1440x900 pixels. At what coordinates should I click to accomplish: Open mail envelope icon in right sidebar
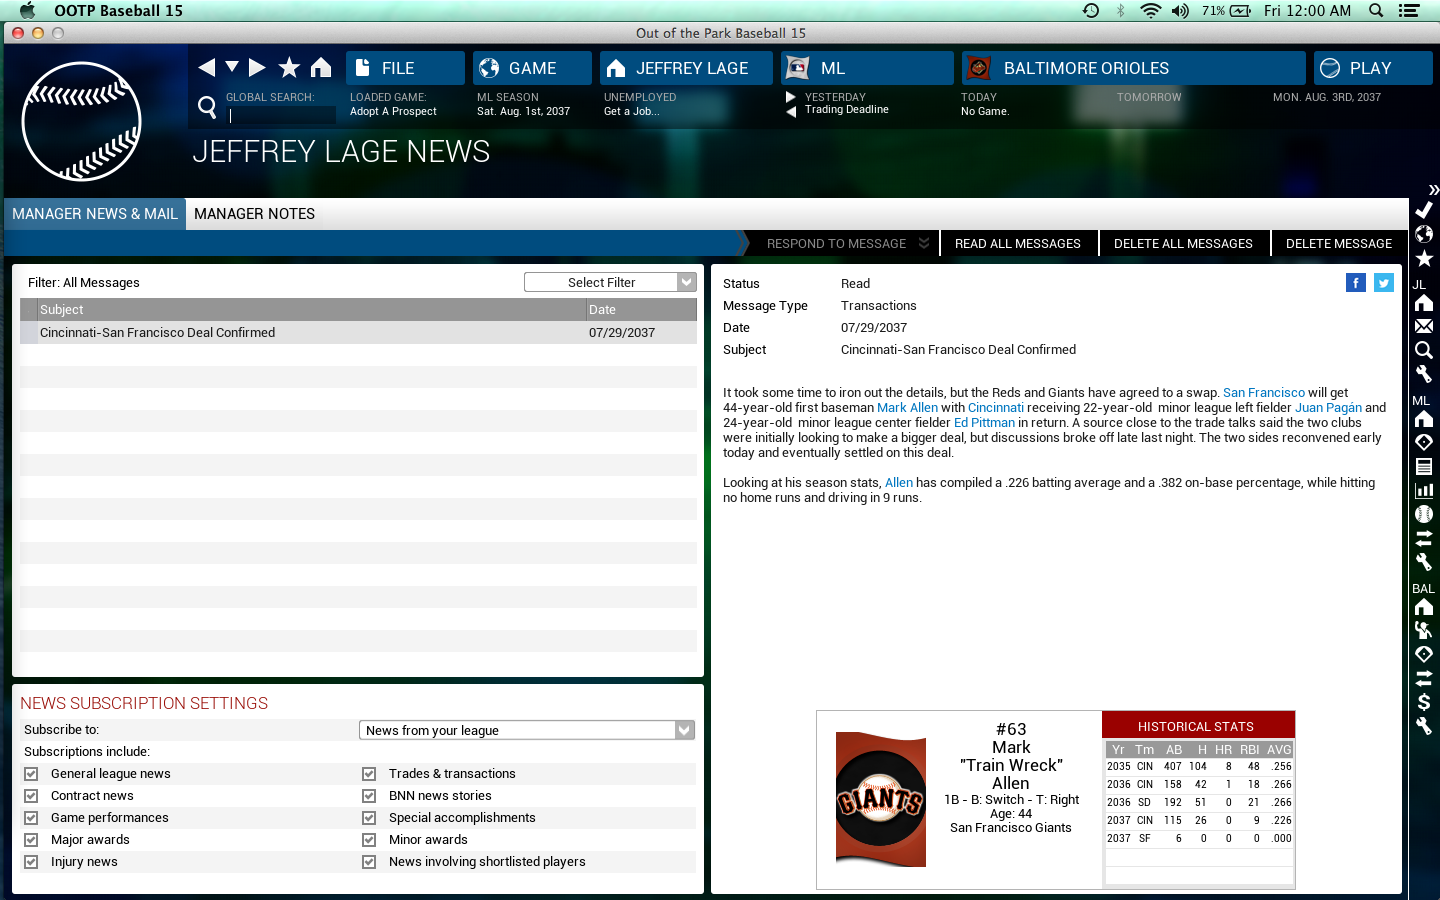(x=1424, y=326)
